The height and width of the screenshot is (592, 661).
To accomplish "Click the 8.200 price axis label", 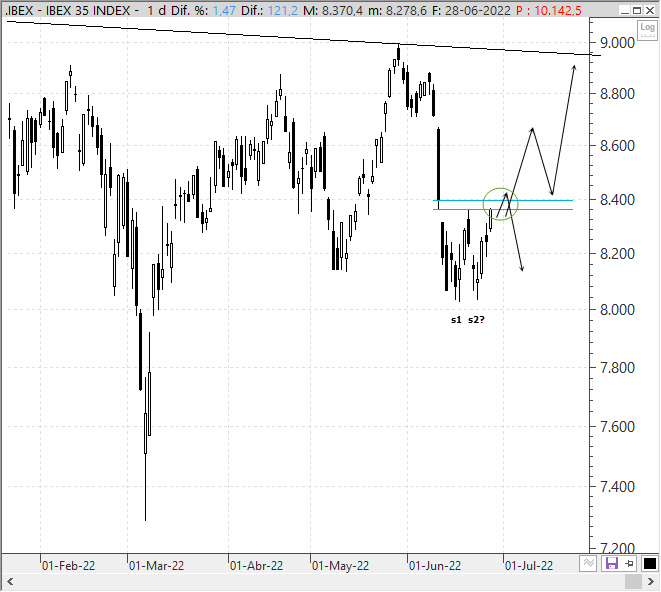I will click(617, 254).
